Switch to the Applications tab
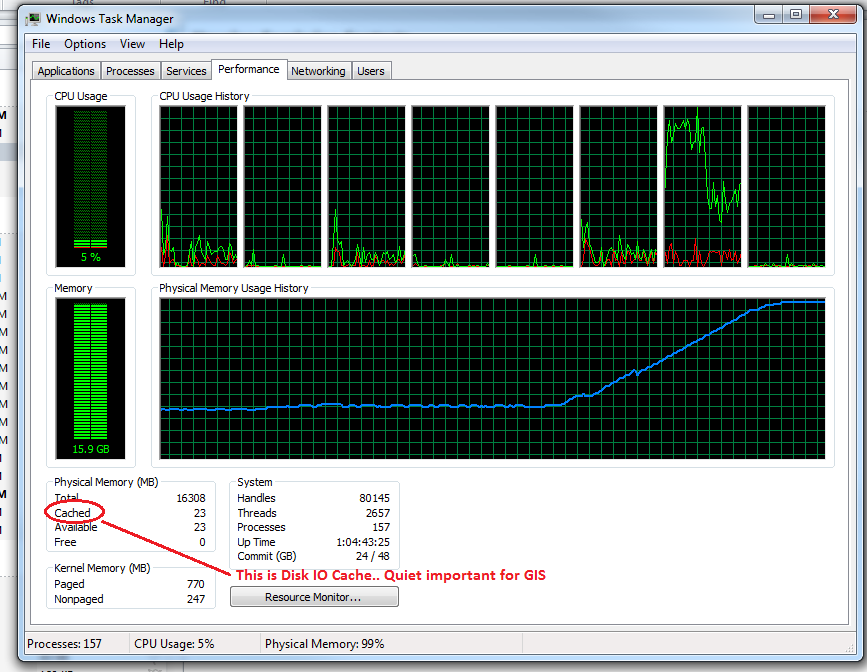Image resolution: width=867 pixels, height=672 pixels. pos(66,71)
